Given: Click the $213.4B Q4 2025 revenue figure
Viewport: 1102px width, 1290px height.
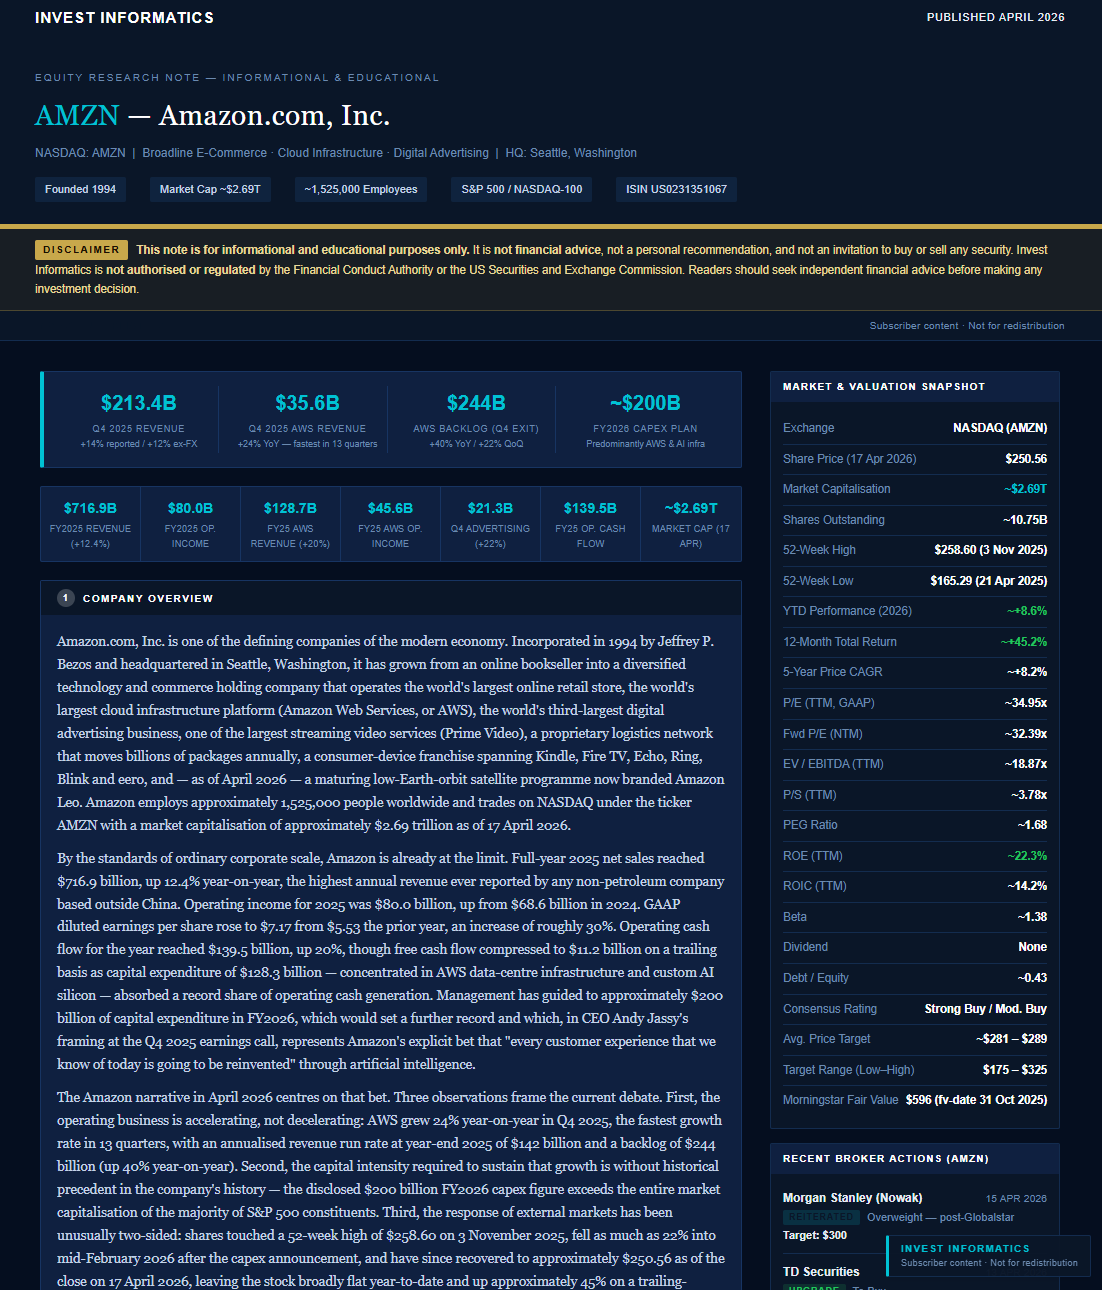Looking at the screenshot, I should (x=139, y=403).
